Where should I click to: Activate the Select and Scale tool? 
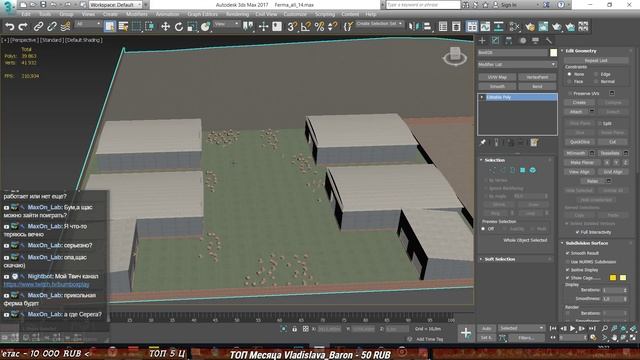point(192,27)
